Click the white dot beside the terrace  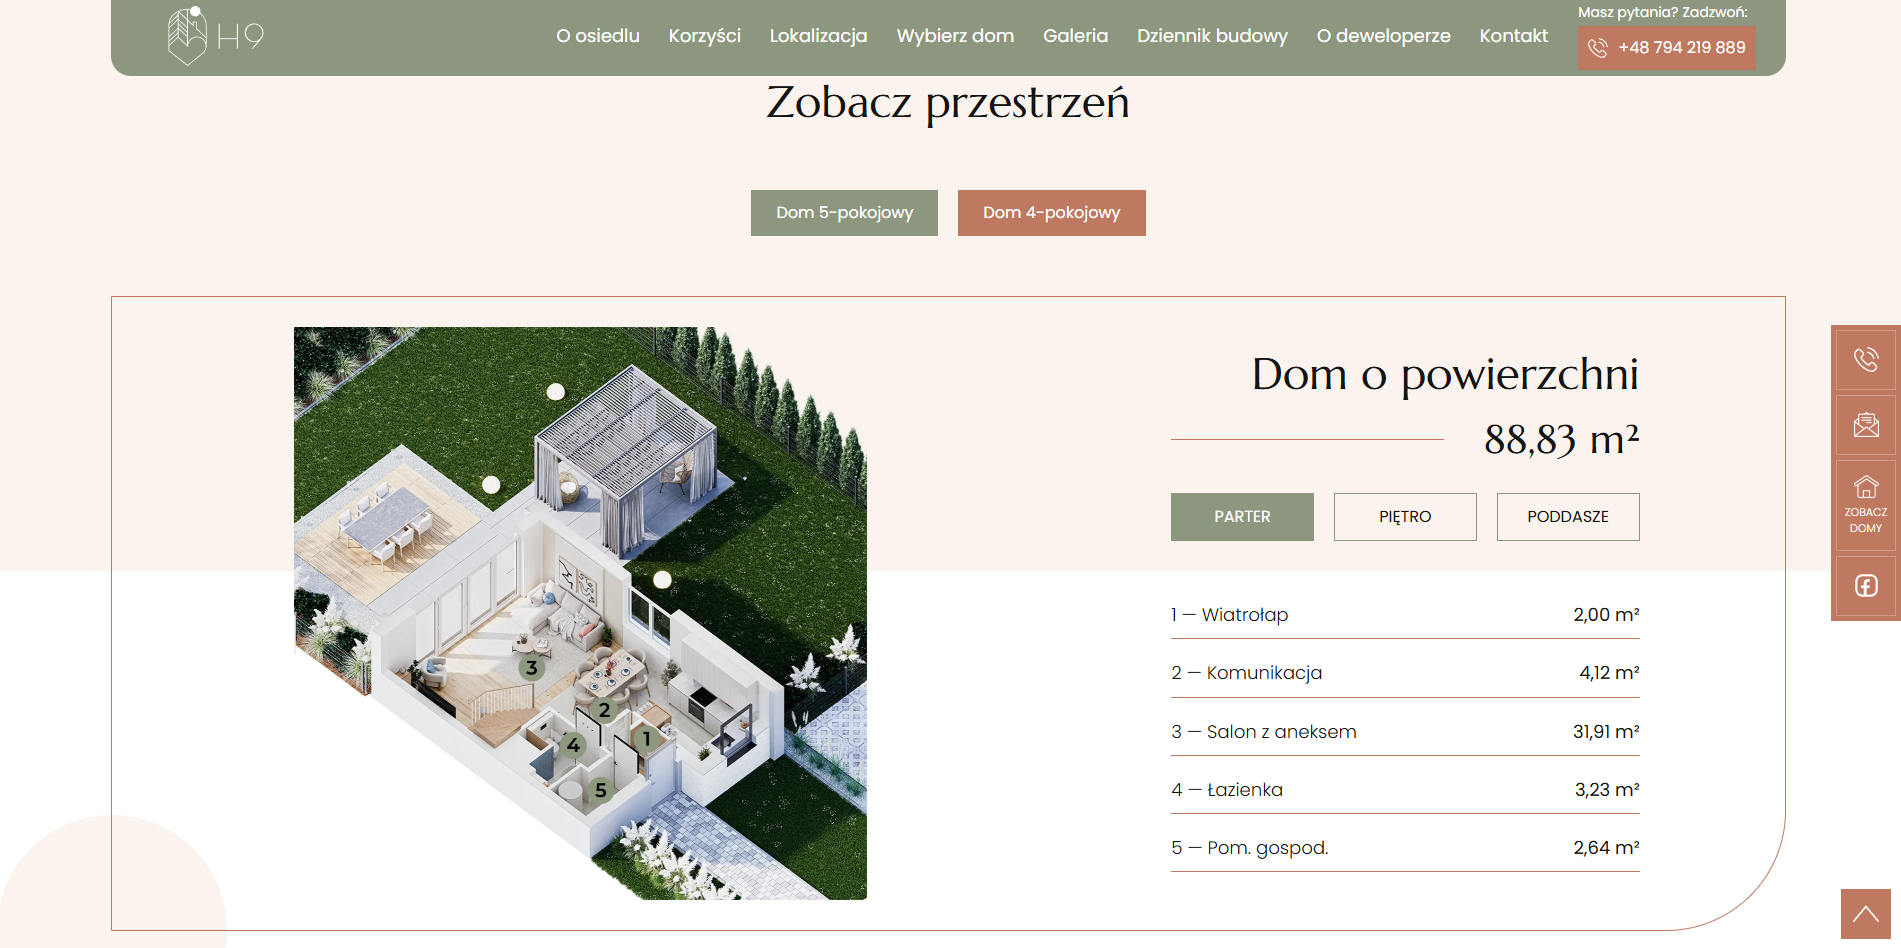click(491, 484)
